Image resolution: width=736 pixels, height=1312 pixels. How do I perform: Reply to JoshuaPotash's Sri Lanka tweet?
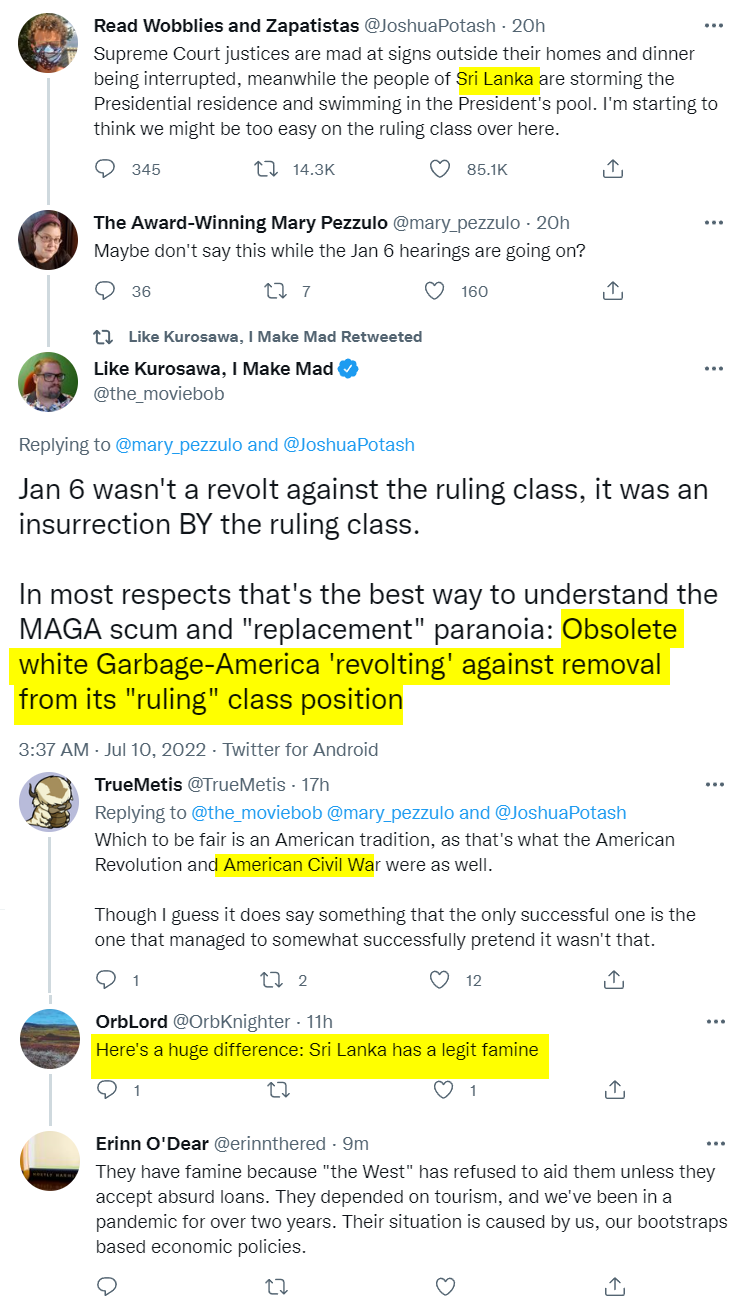[105, 169]
